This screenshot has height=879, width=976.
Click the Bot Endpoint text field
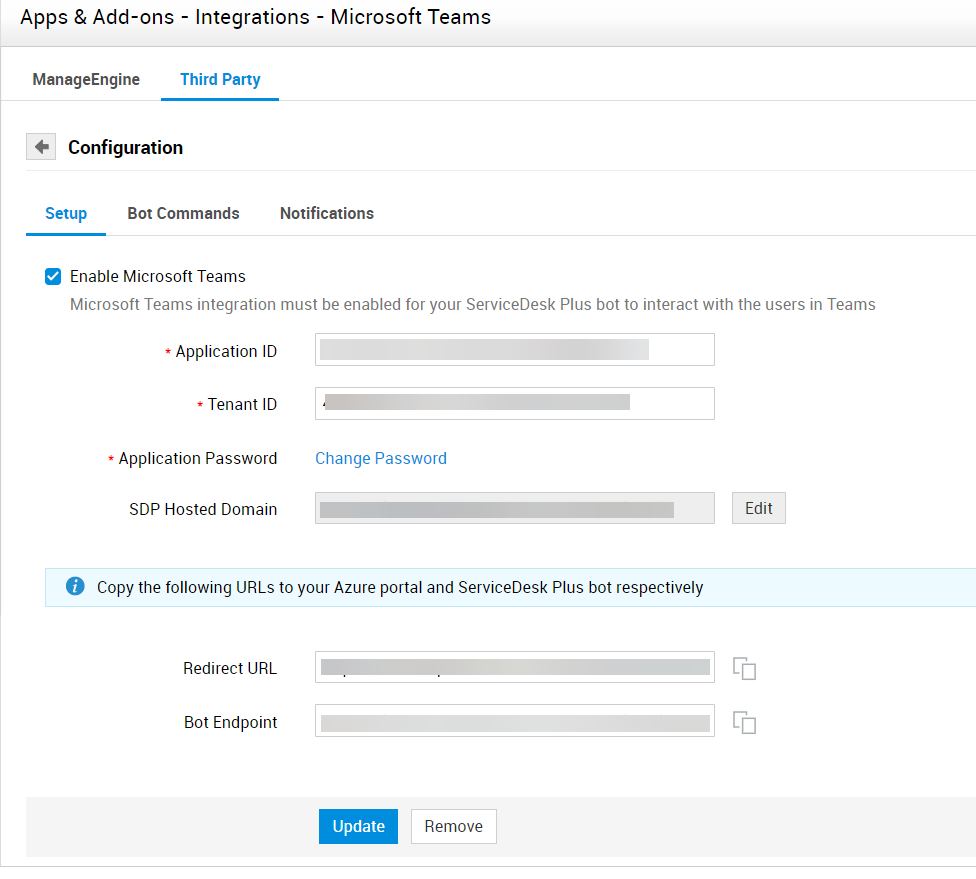514,721
